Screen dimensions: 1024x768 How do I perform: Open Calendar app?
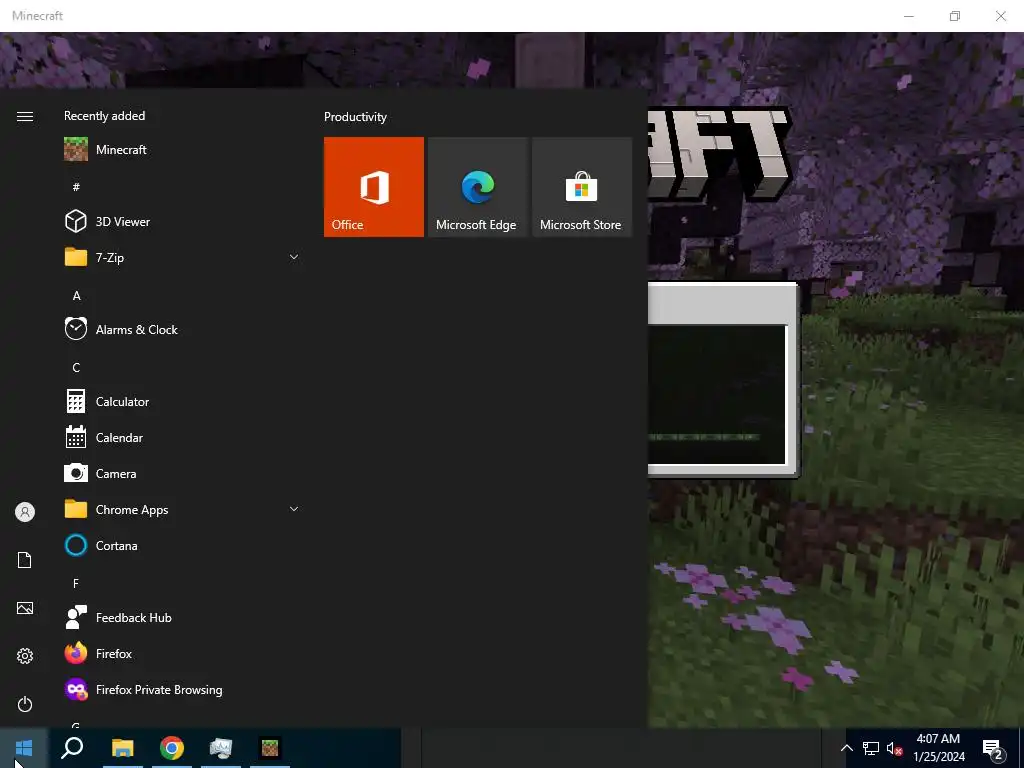181,438
